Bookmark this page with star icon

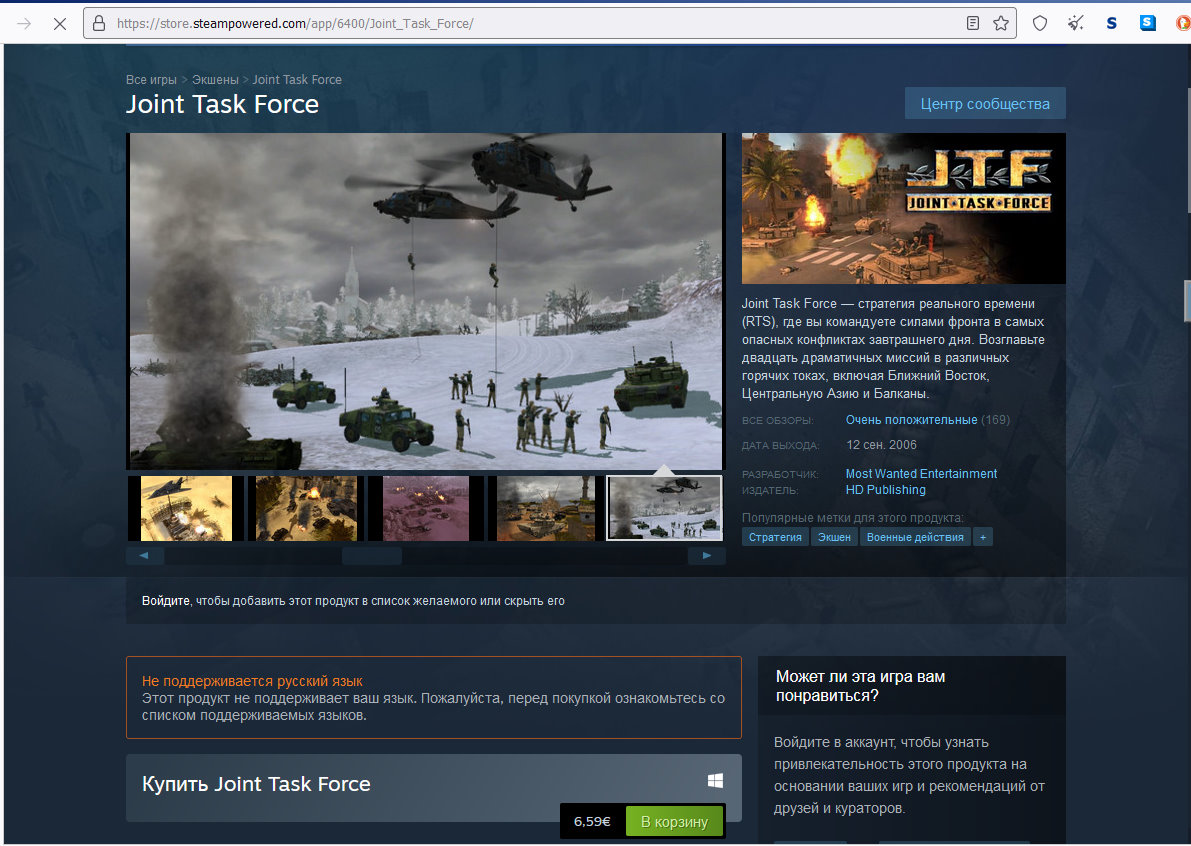coord(1001,24)
